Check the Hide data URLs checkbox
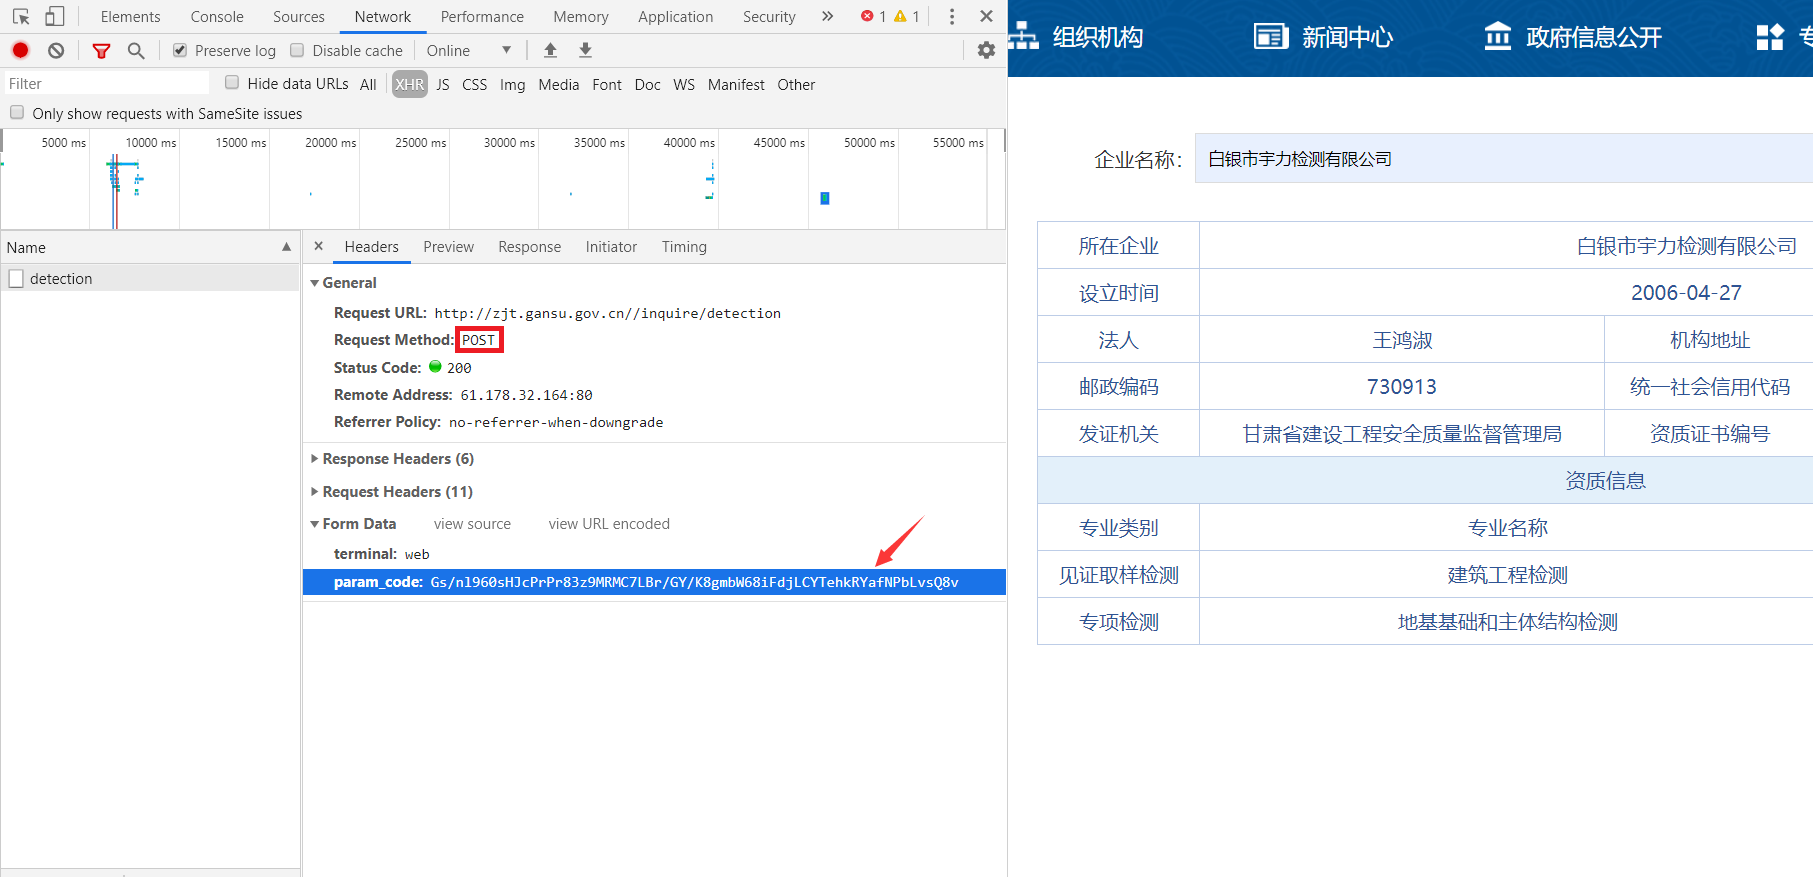Image resolution: width=1813 pixels, height=877 pixels. coord(232,83)
